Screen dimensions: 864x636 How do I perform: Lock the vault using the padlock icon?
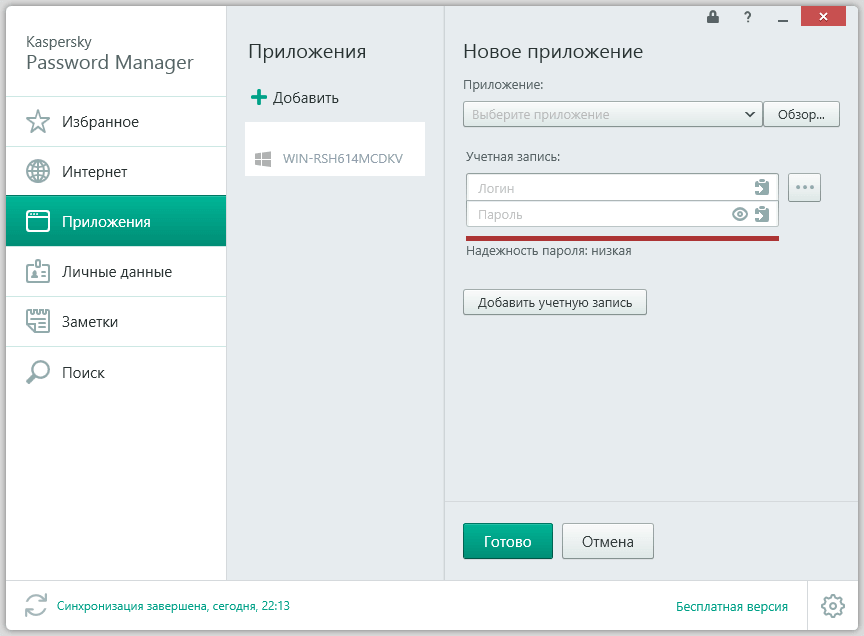tap(712, 16)
